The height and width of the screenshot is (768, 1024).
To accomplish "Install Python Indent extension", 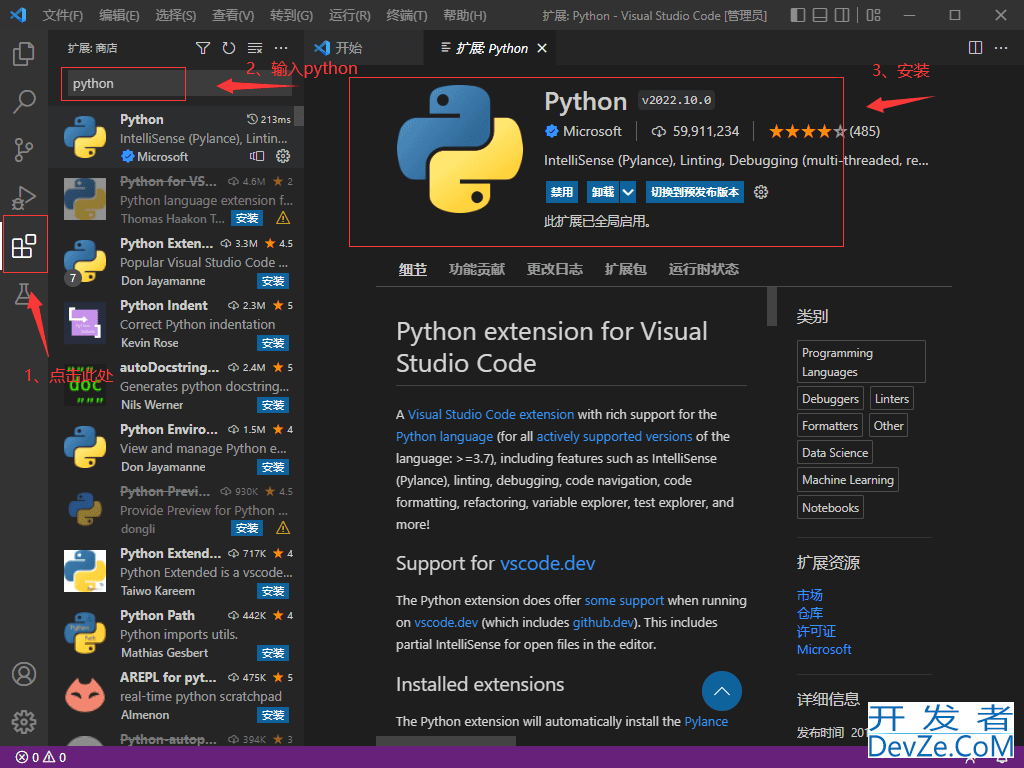I will click(272, 343).
